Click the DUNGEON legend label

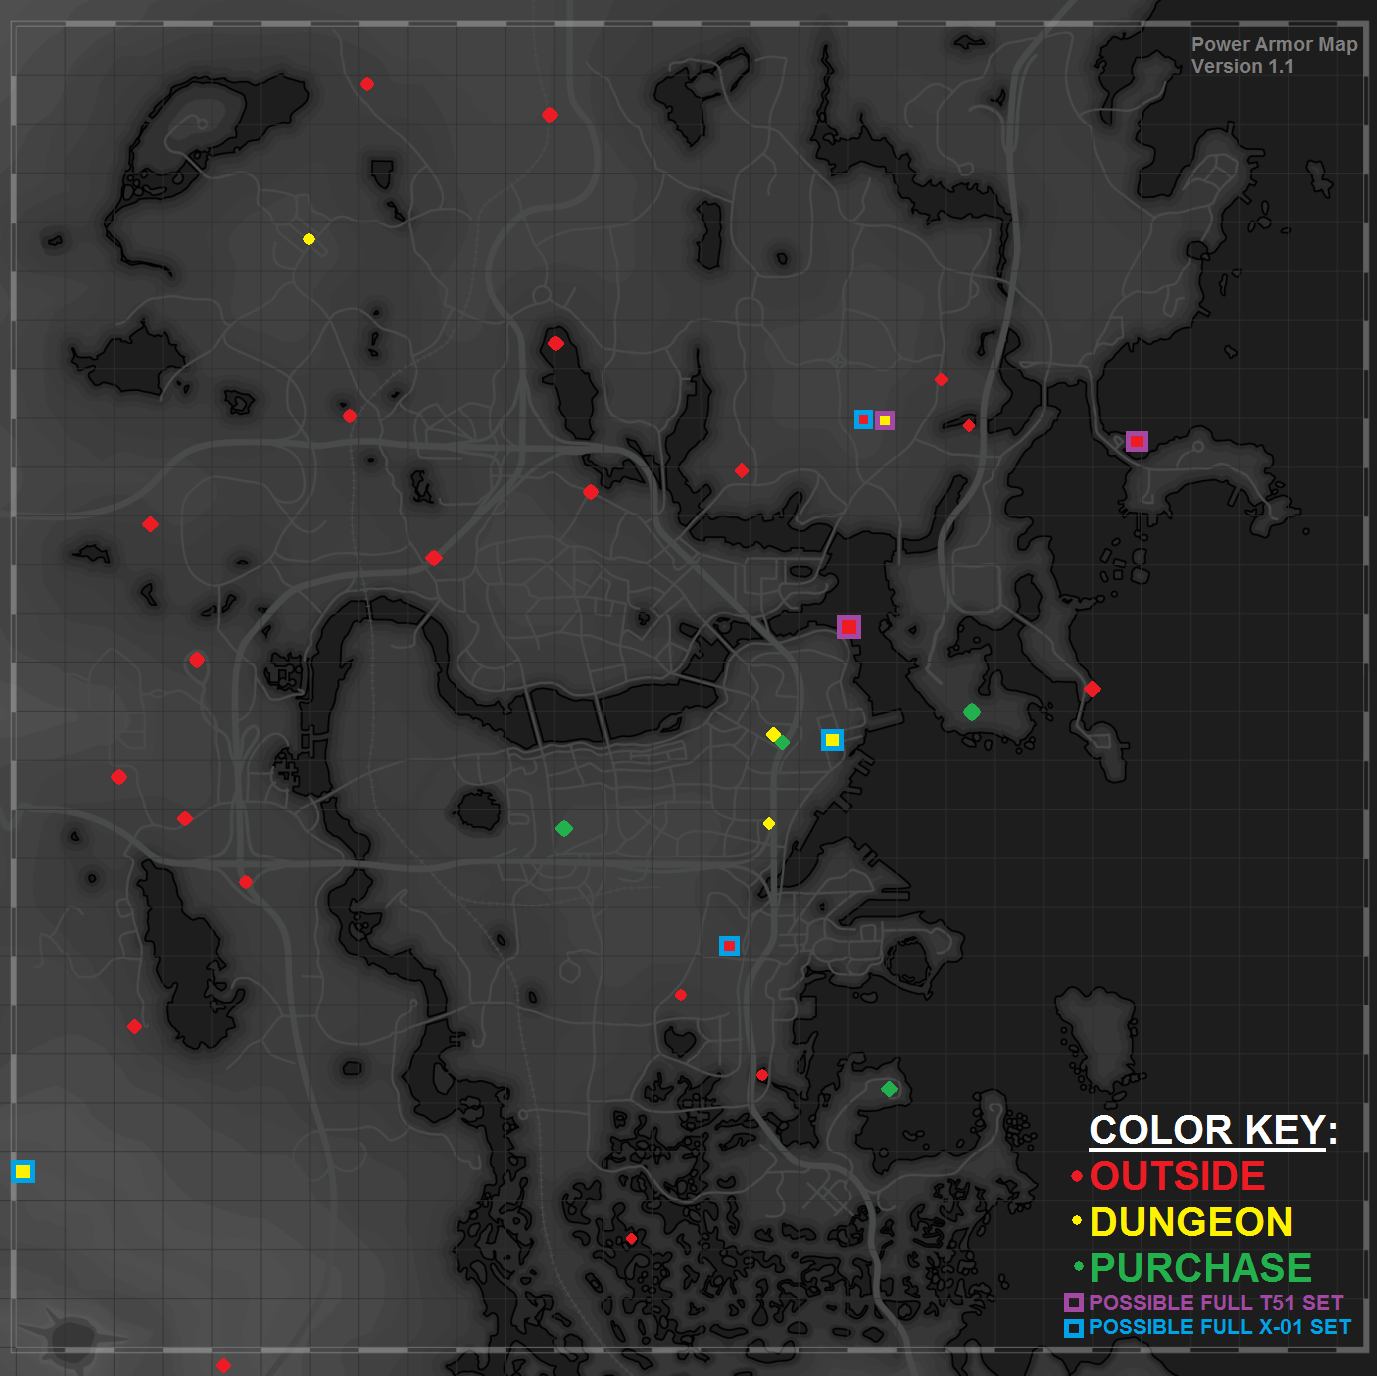pos(1191,1222)
